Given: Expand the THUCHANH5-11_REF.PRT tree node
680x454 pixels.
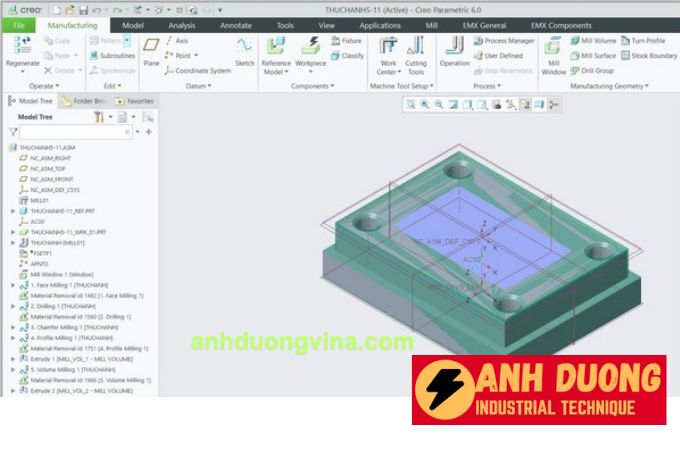Looking at the screenshot, I should coord(13,211).
